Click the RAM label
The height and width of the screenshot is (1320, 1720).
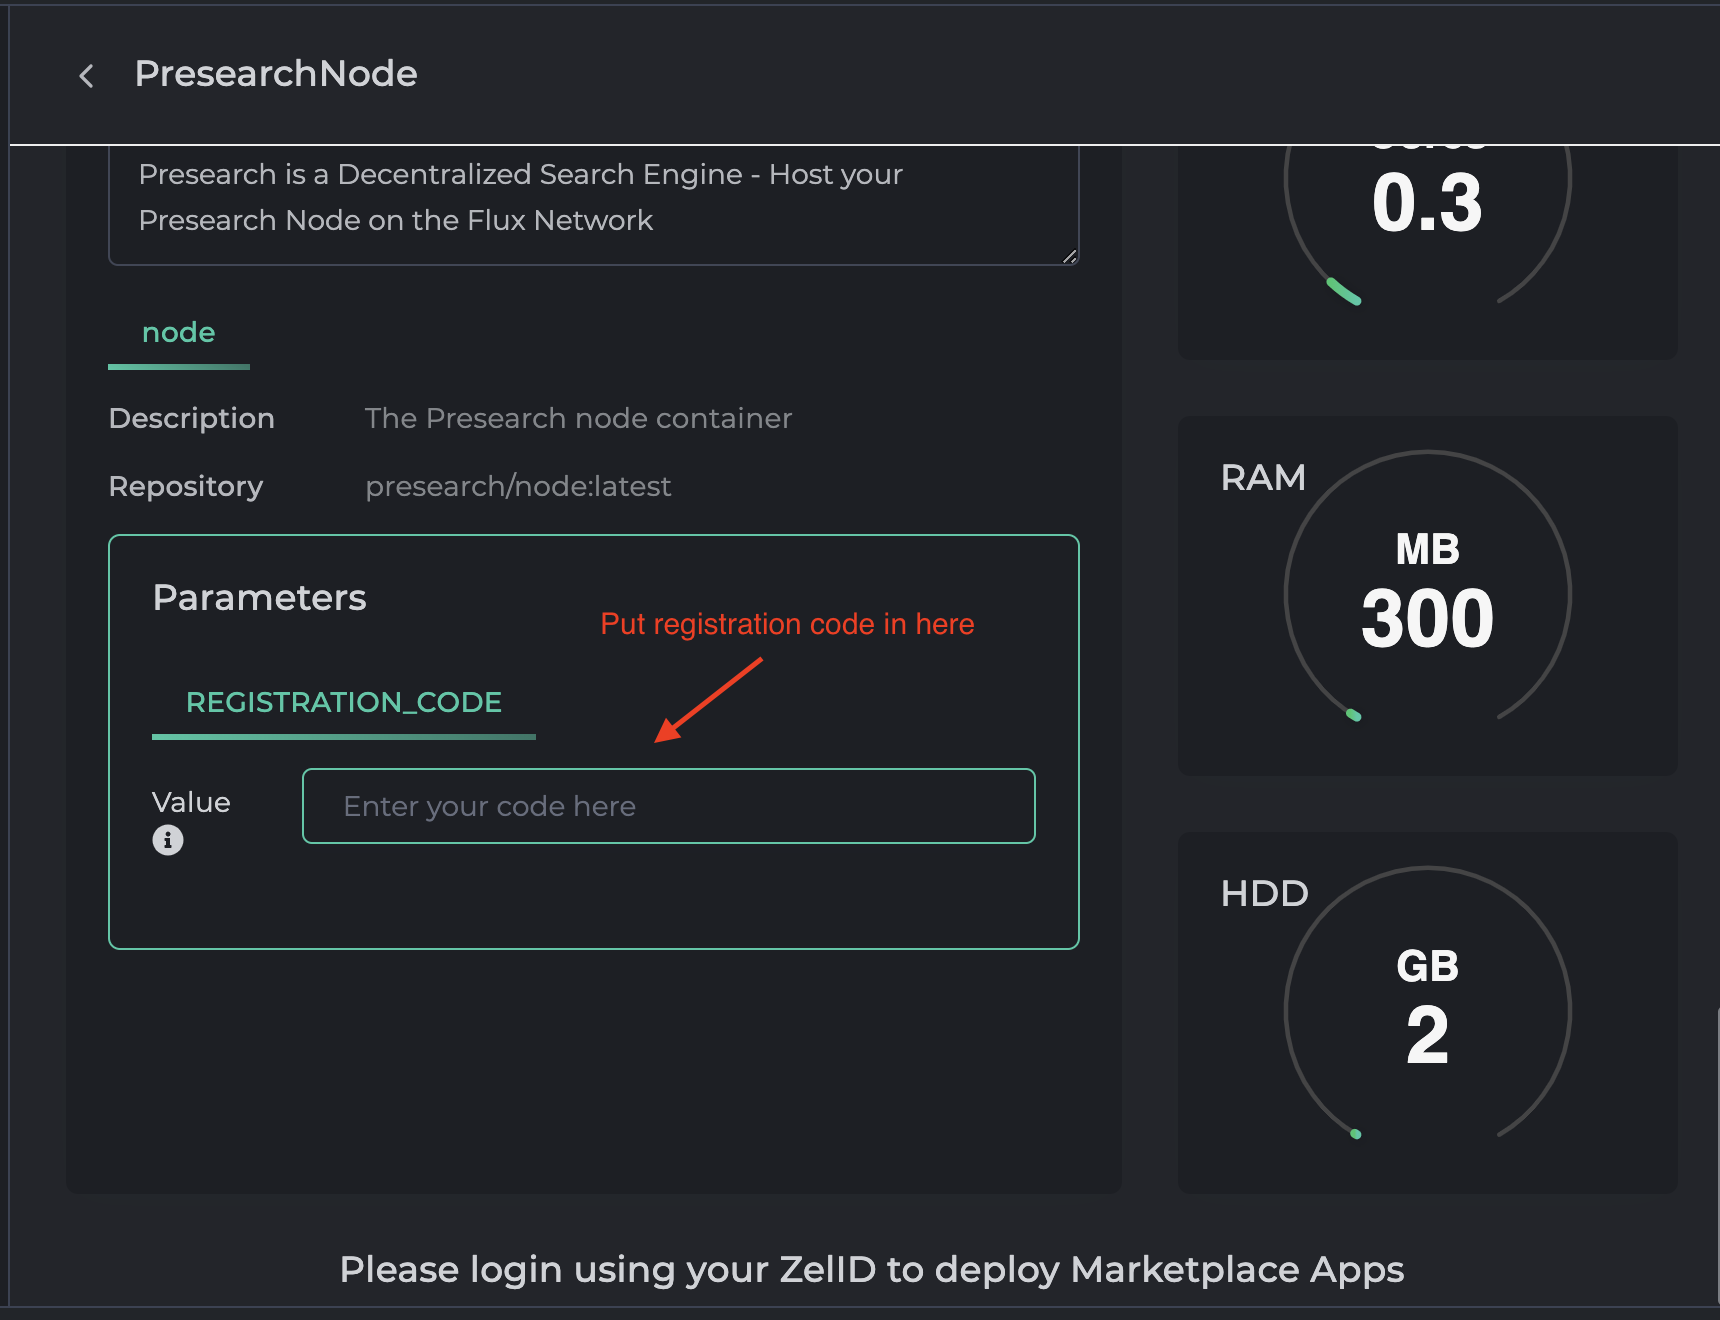[x=1263, y=478]
